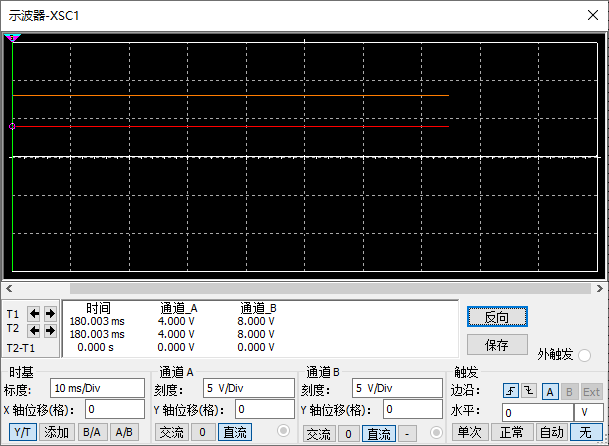The width and height of the screenshot is (609, 446).
Task: Click T1 channel A value 4.000 V
Action: [x=176, y=321]
